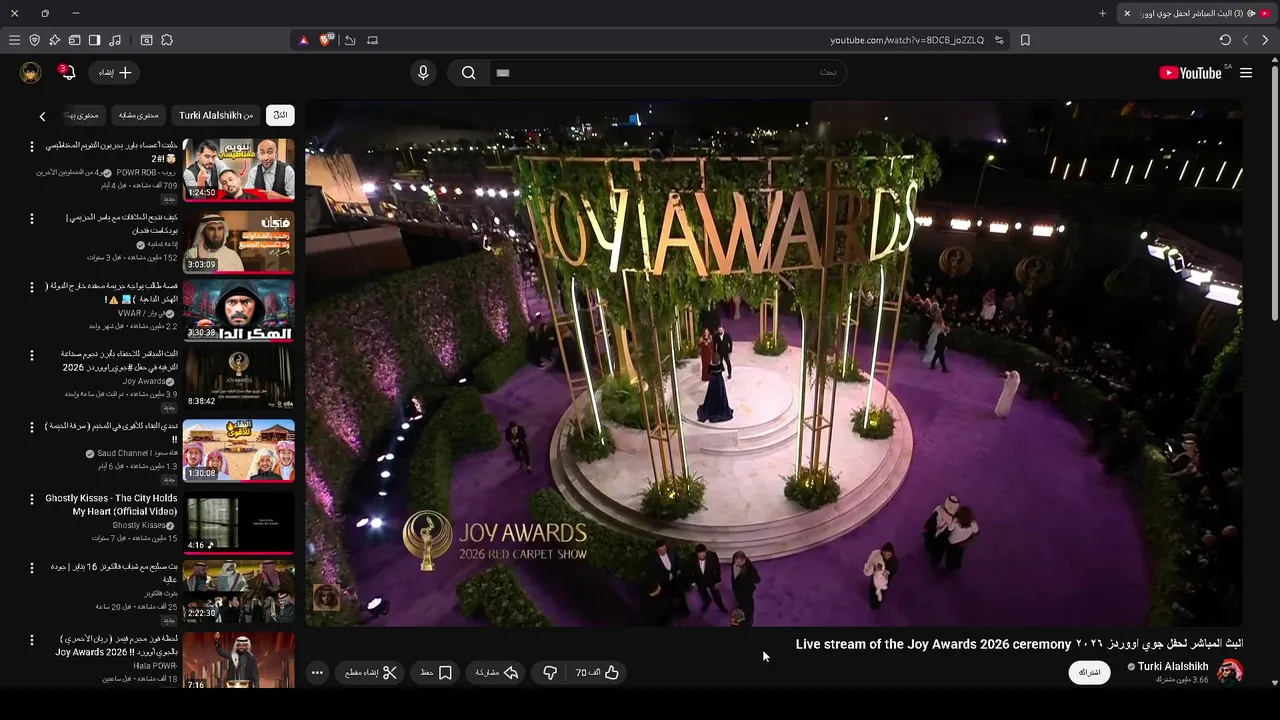Open the tab search icon in the toolbar
The width and height of the screenshot is (1280, 720).
pos(146,40)
